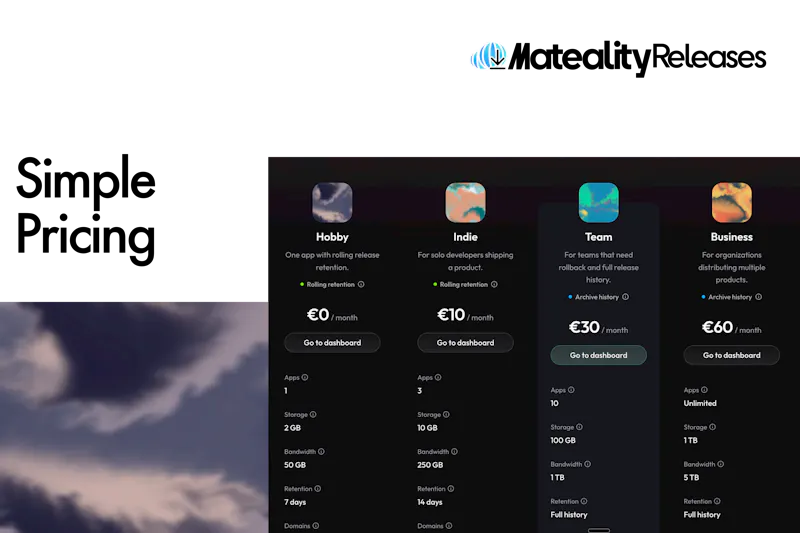Click the €30 / month price
Image resolution: width=800 pixels, height=533 pixels.
(598, 327)
